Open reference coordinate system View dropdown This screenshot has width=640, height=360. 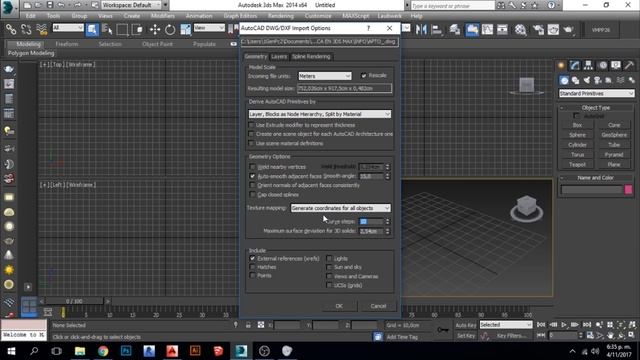pyautogui.click(x=209, y=28)
